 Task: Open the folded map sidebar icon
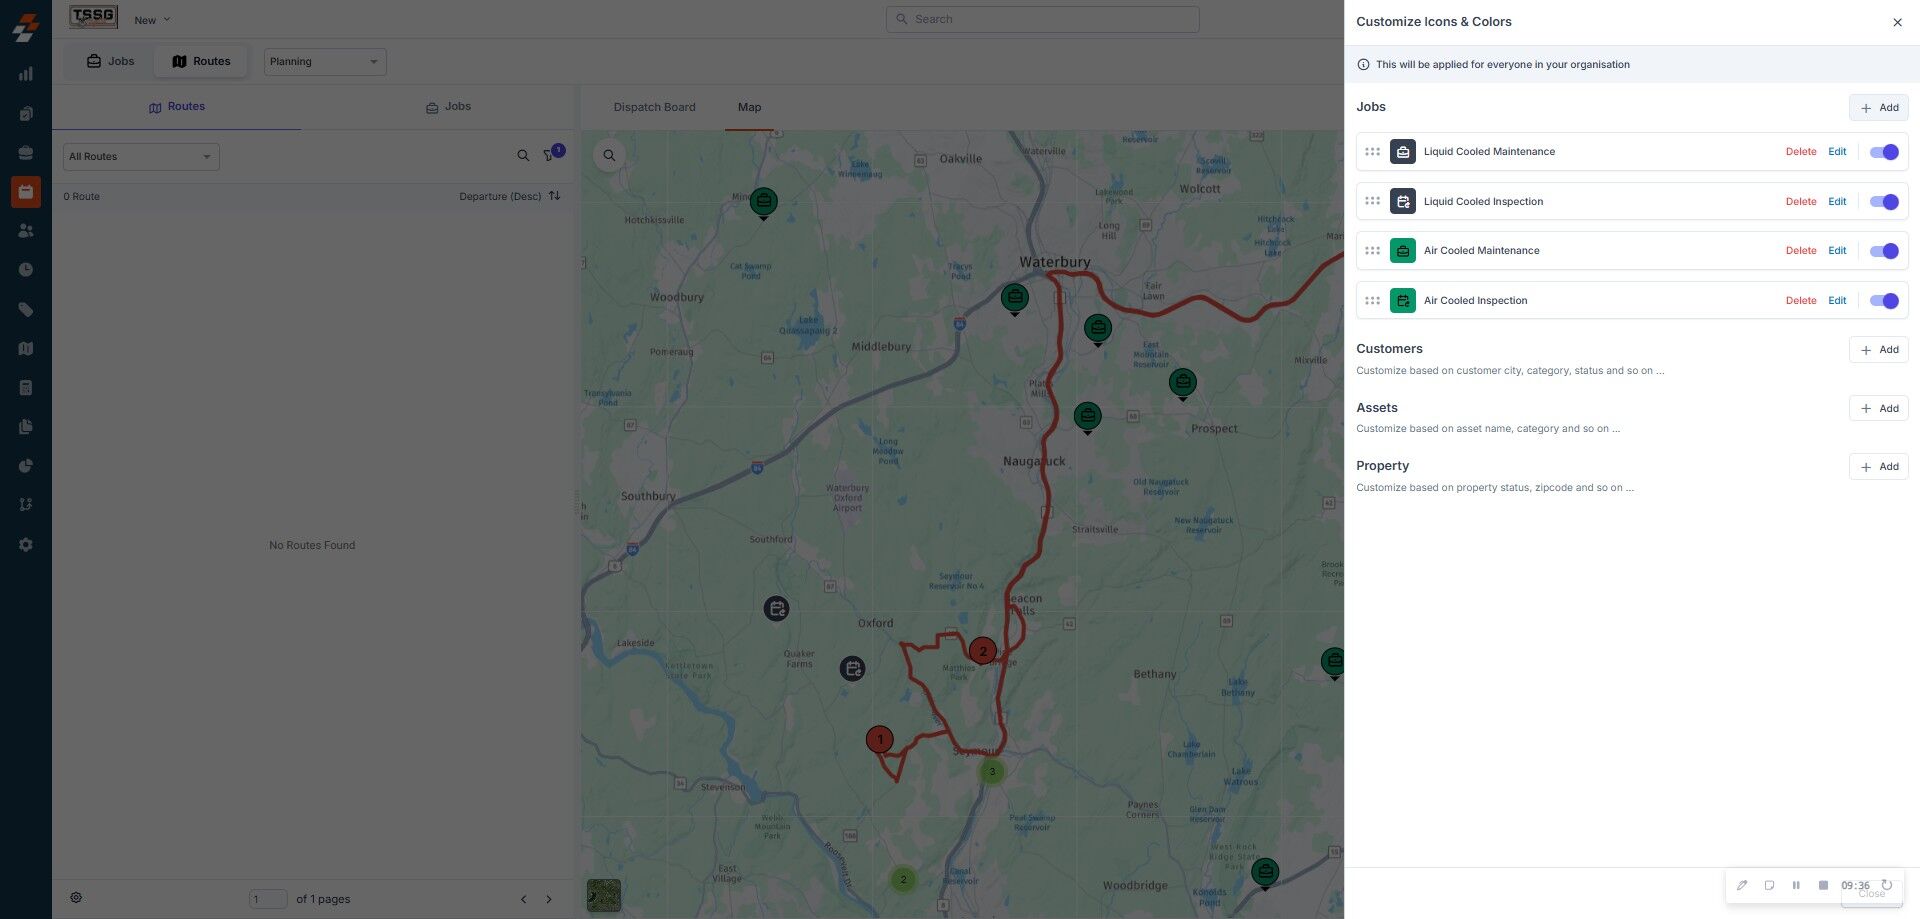point(26,348)
